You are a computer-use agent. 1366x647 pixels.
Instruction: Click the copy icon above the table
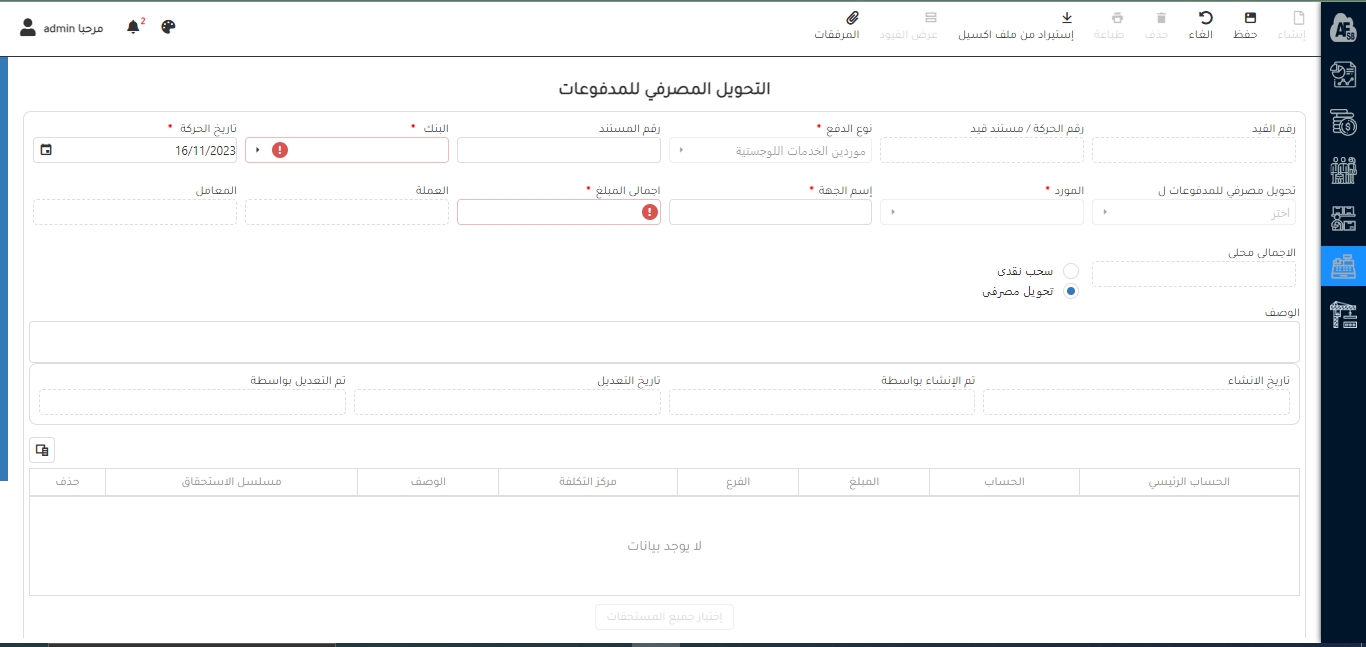(42, 450)
